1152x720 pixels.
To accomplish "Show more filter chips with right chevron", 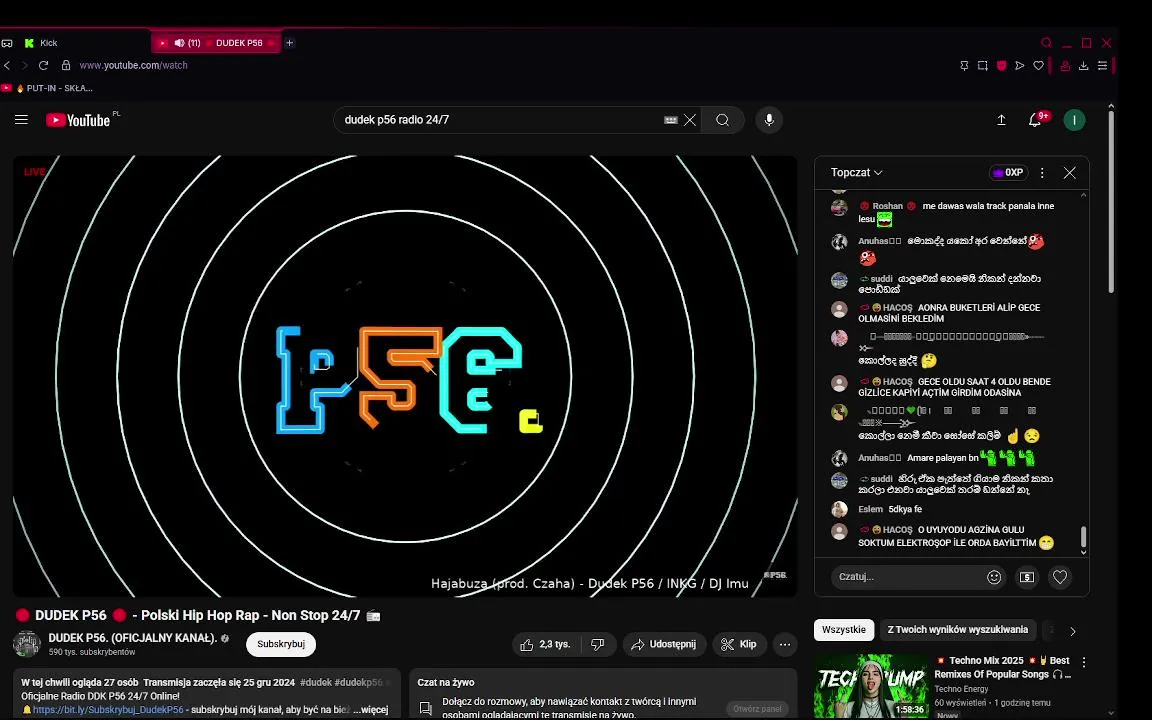I will coord(1073,631).
